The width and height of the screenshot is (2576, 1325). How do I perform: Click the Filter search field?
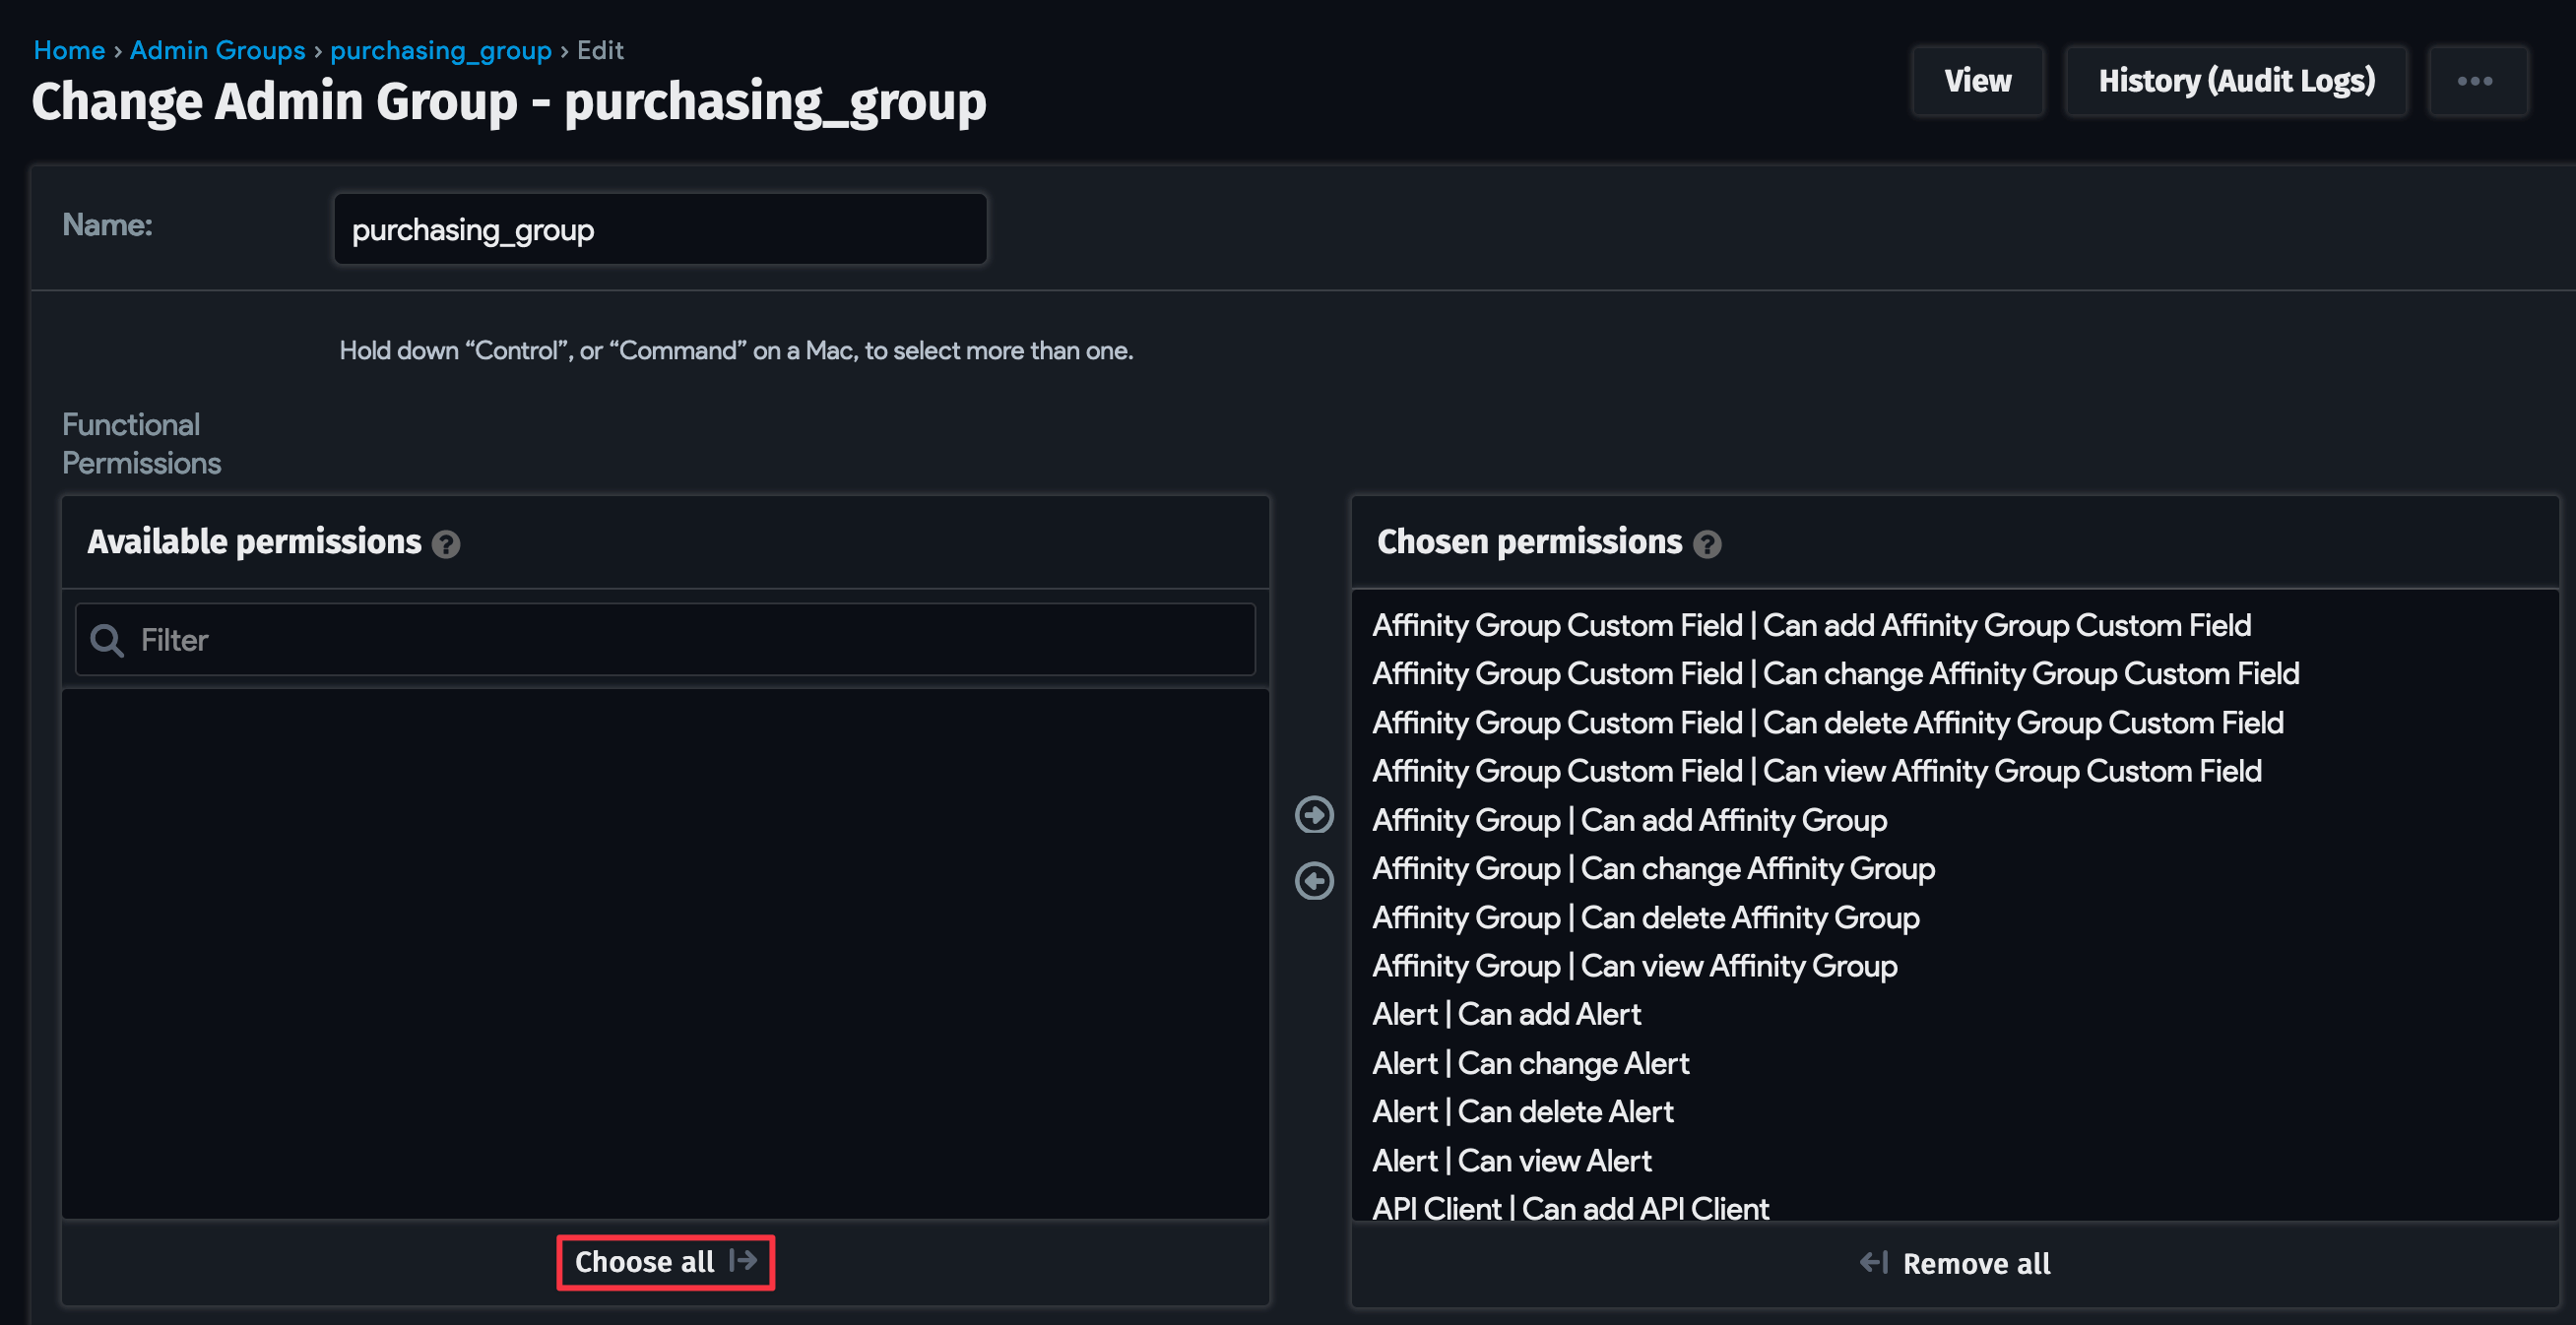(660, 639)
